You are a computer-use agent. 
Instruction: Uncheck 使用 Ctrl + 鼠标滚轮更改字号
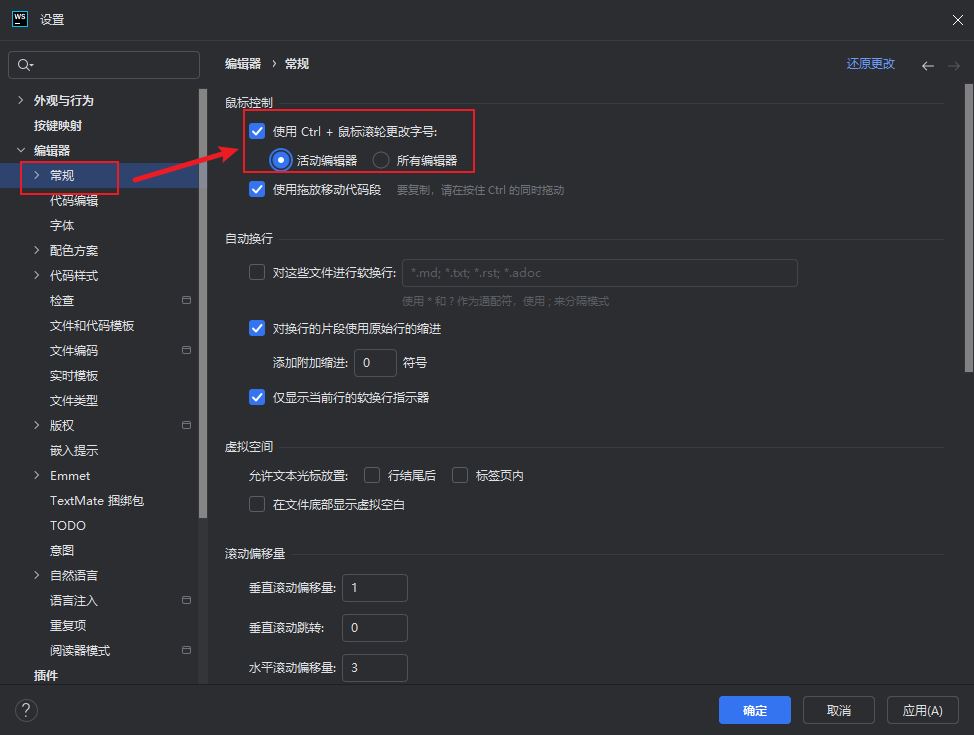click(x=257, y=131)
